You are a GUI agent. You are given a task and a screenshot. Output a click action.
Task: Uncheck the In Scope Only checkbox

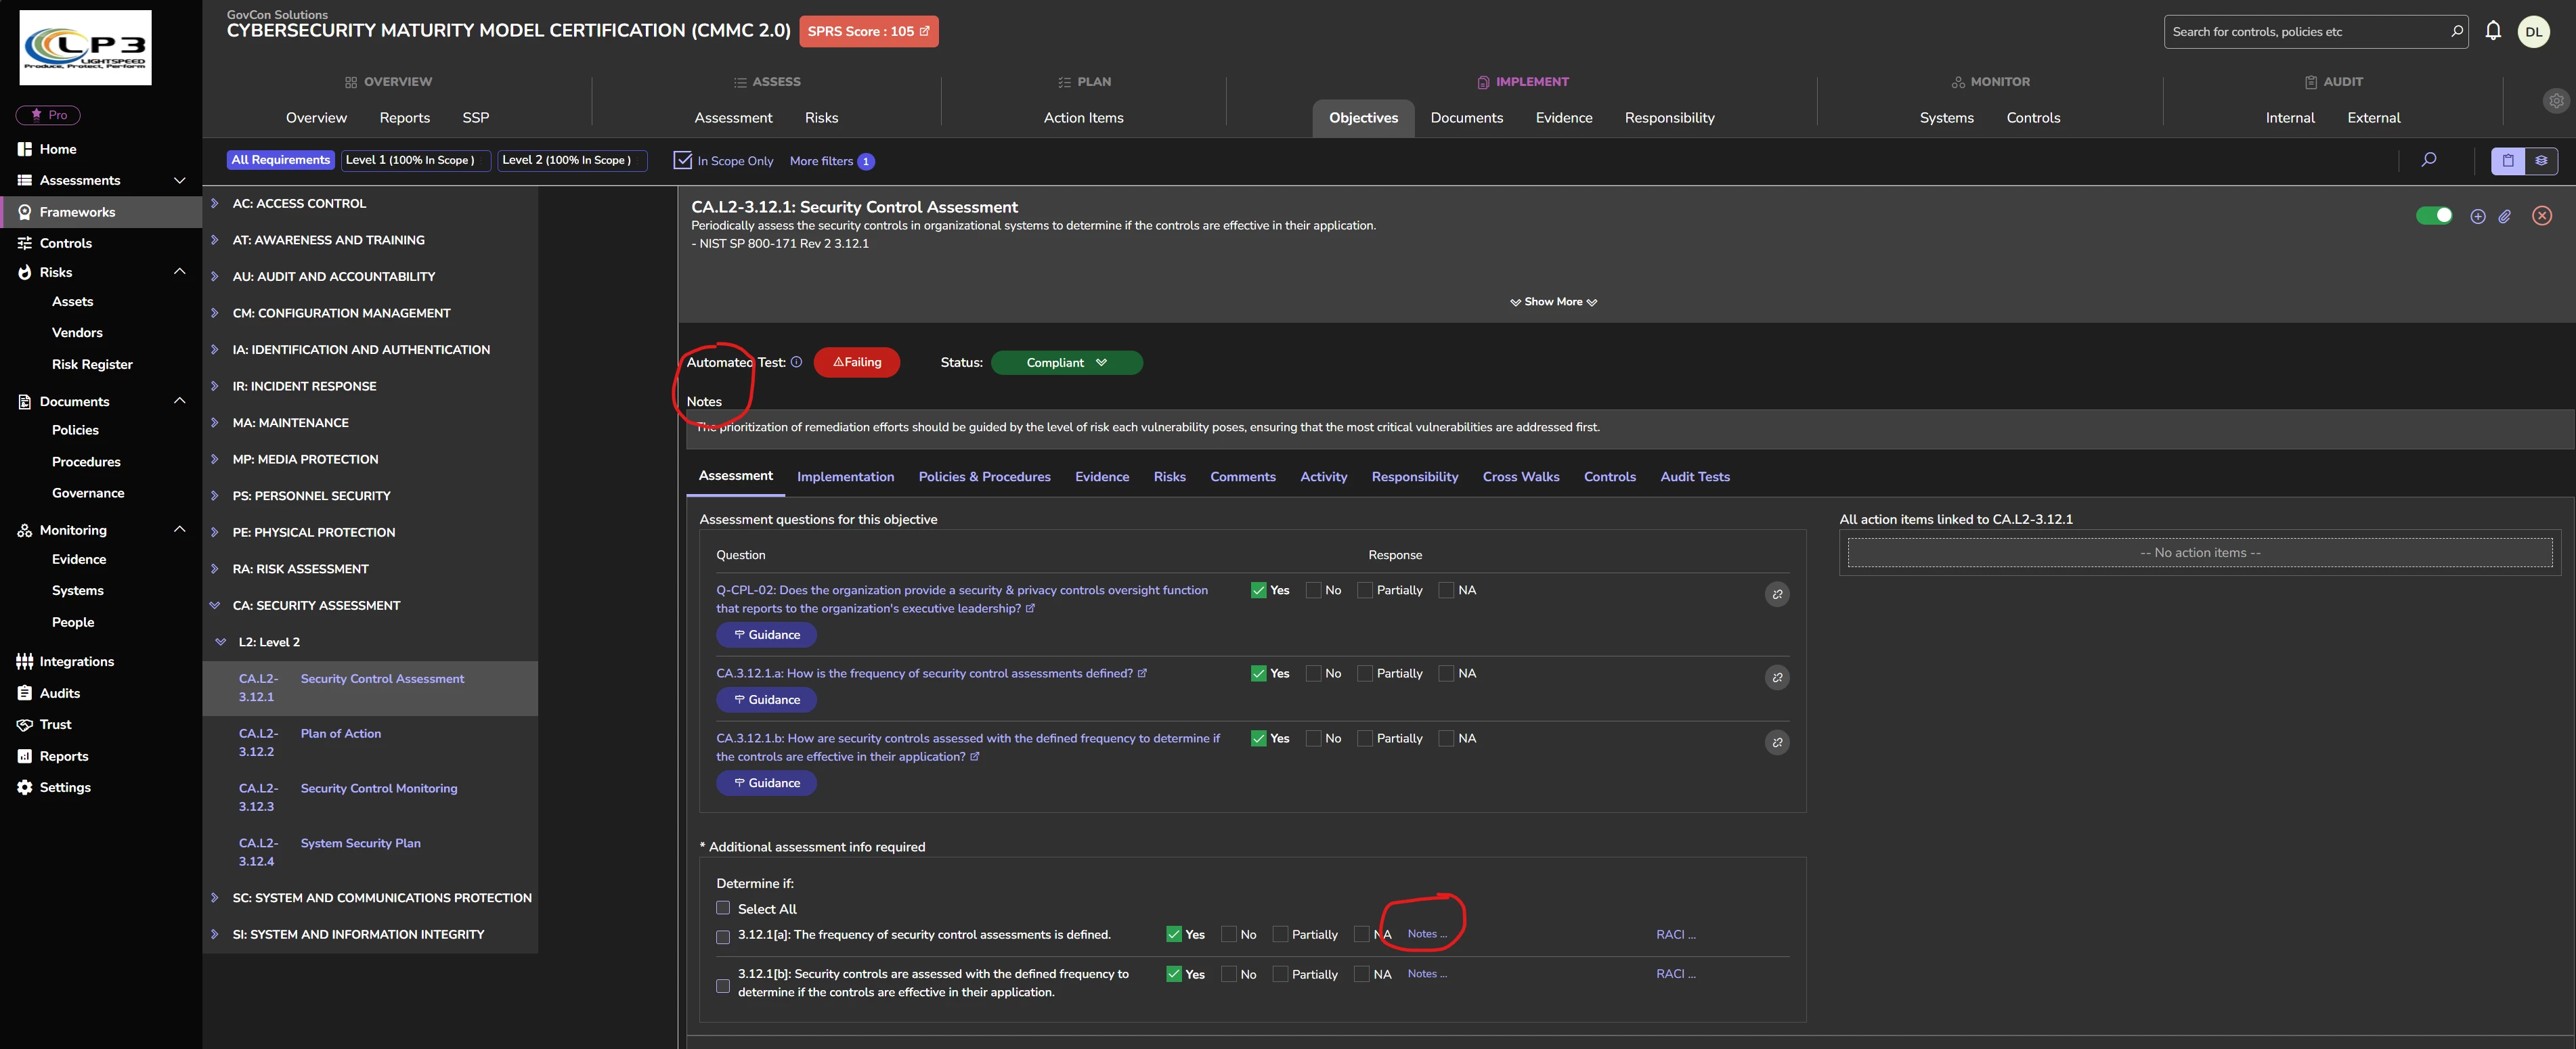pyautogui.click(x=683, y=160)
